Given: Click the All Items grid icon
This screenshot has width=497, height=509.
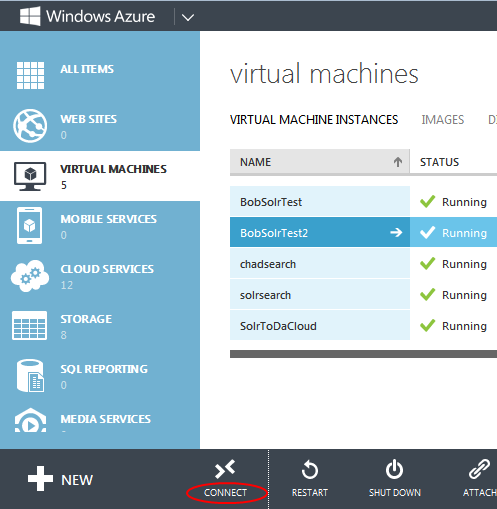Looking at the screenshot, I should pos(30,75).
